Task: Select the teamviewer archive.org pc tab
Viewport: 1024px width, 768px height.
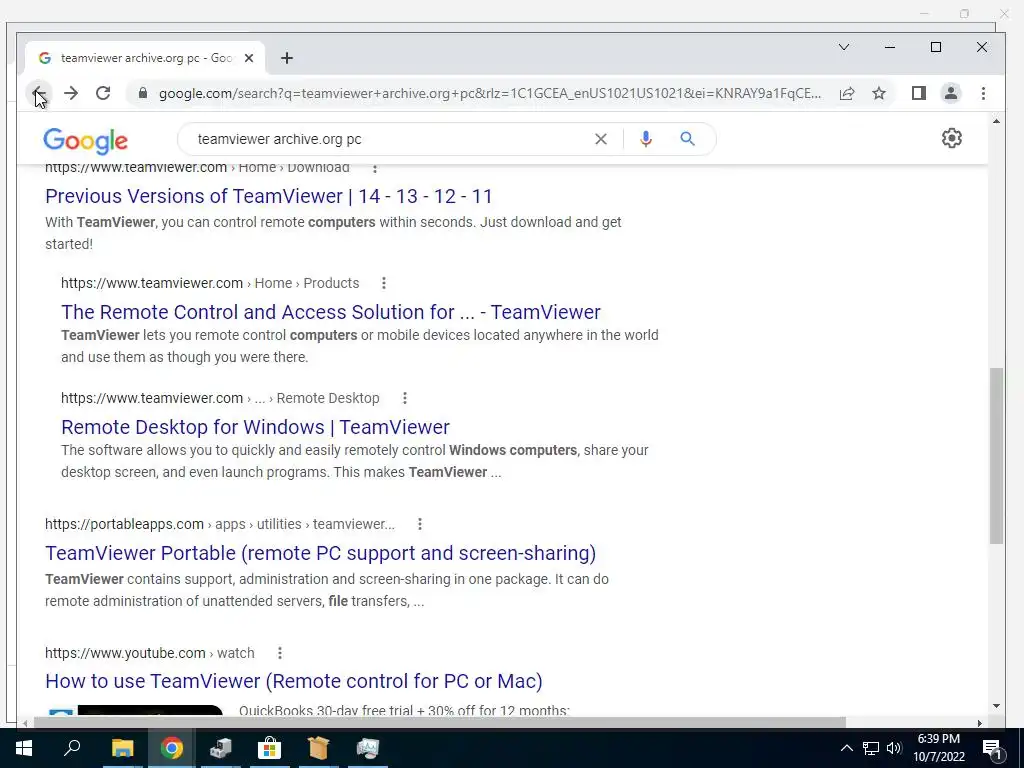Action: pyautogui.click(x=145, y=58)
